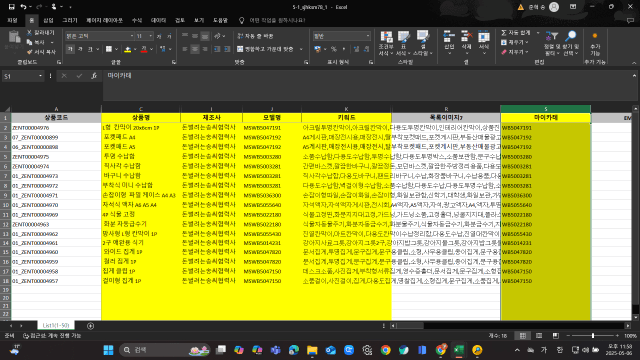Click the text orientation icon
This screenshot has width=640, height=360.
(218, 36)
